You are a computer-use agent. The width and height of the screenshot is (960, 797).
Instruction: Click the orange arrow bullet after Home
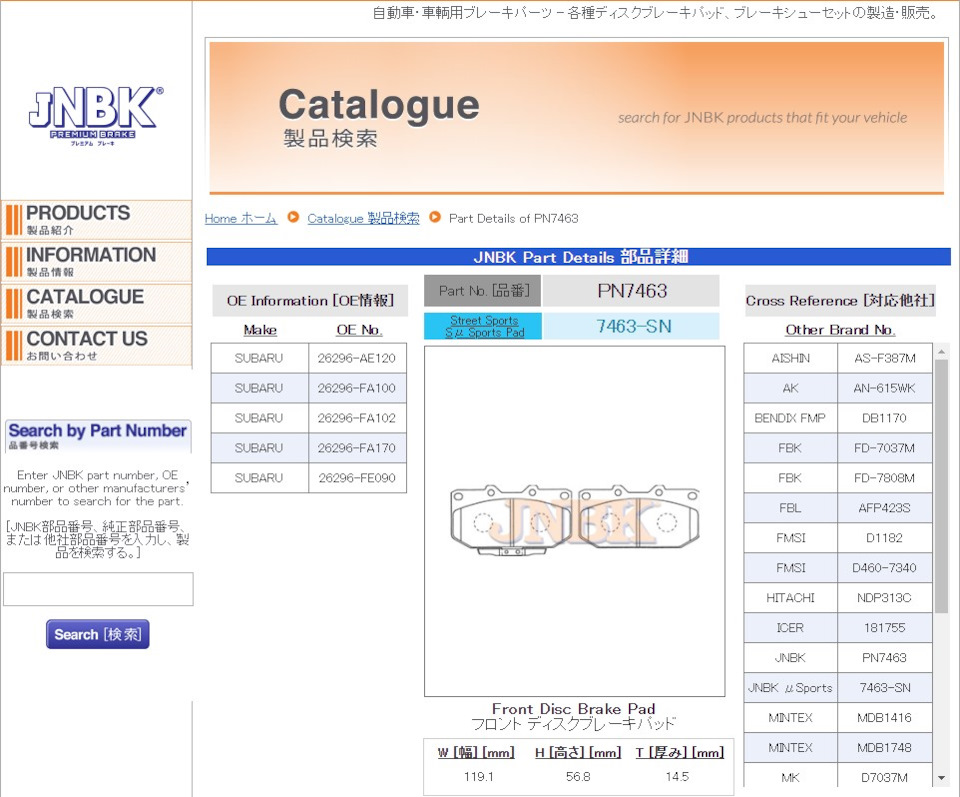point(293,217)
